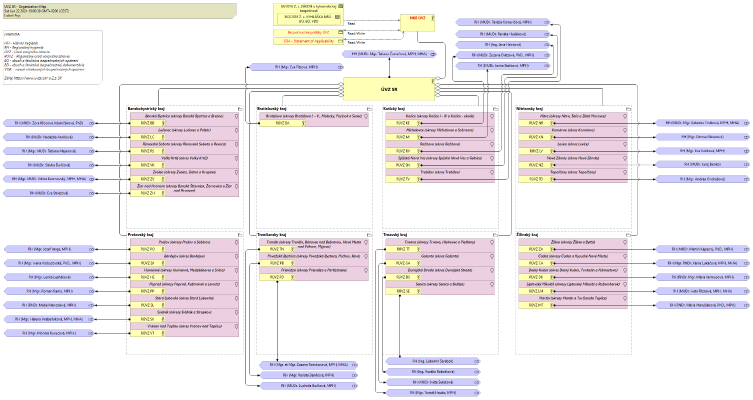This screenshot has height=400, width=753.
Task: Click the Banskobystrický kraj group title
Action: [x=146, y=109]
